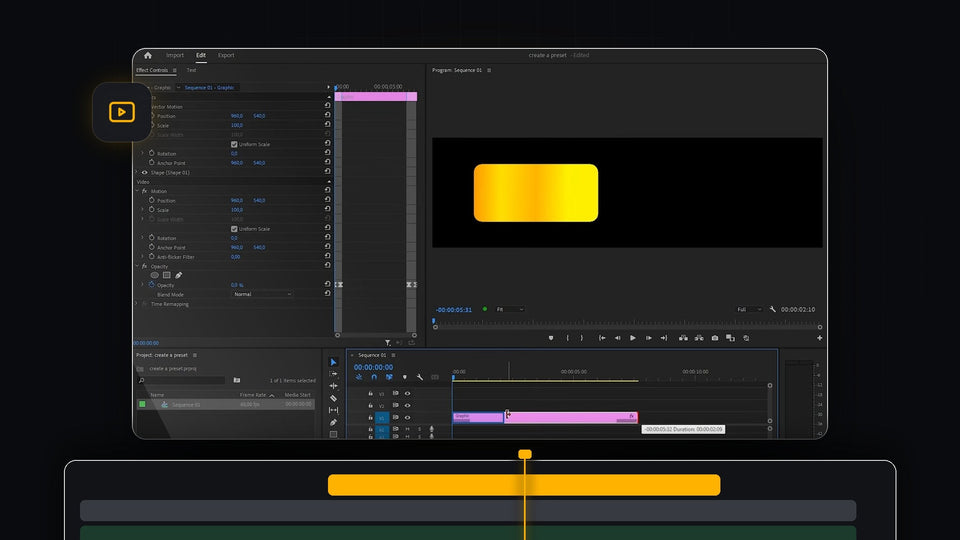The image size is (960, 540).
Task: Open the Effect Controls panel menu icon
Action: tap(174, 70)
